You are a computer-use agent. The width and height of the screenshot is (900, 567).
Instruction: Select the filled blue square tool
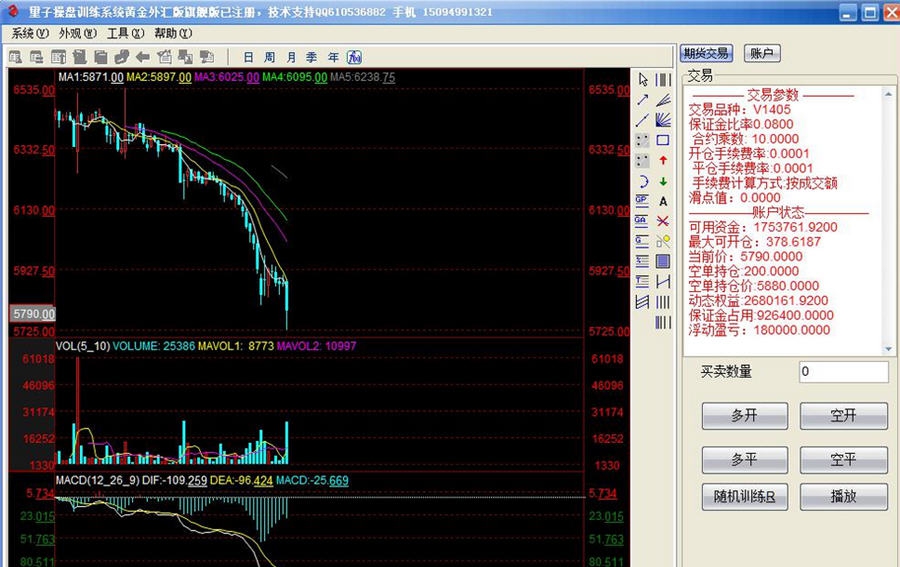(x=663, y=261)
